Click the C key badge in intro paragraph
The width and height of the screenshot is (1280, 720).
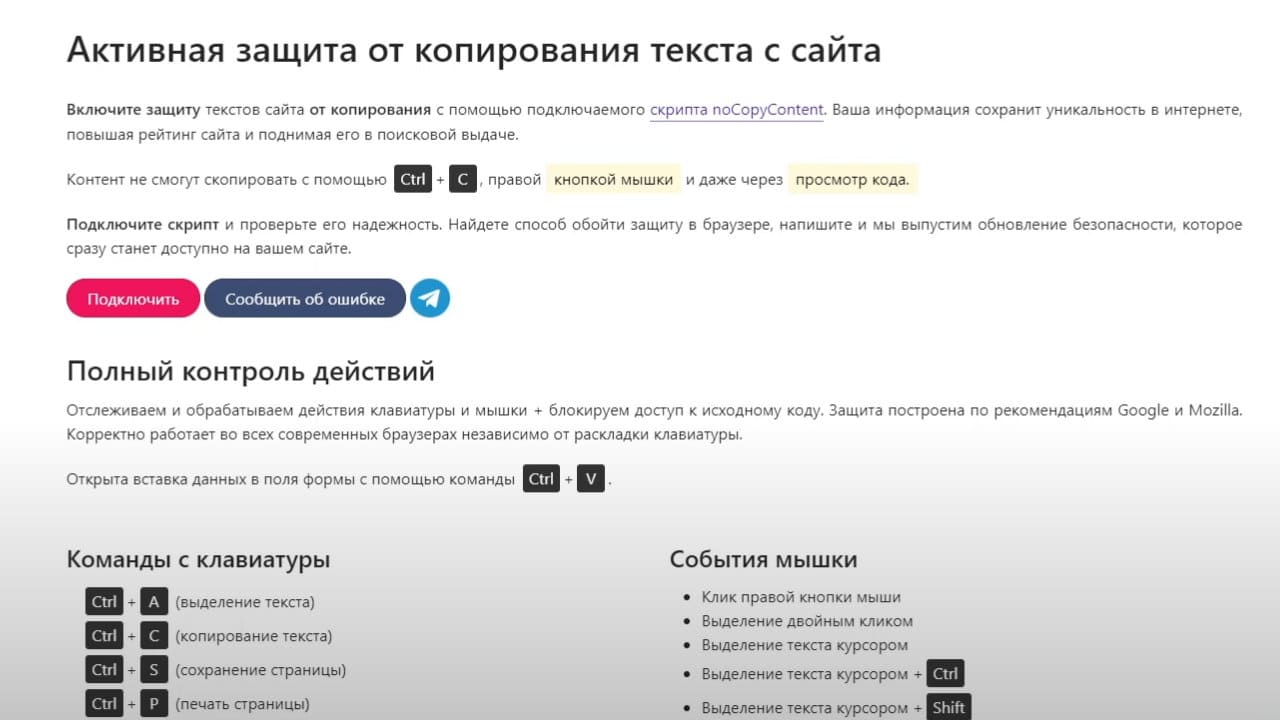[462, 180]
